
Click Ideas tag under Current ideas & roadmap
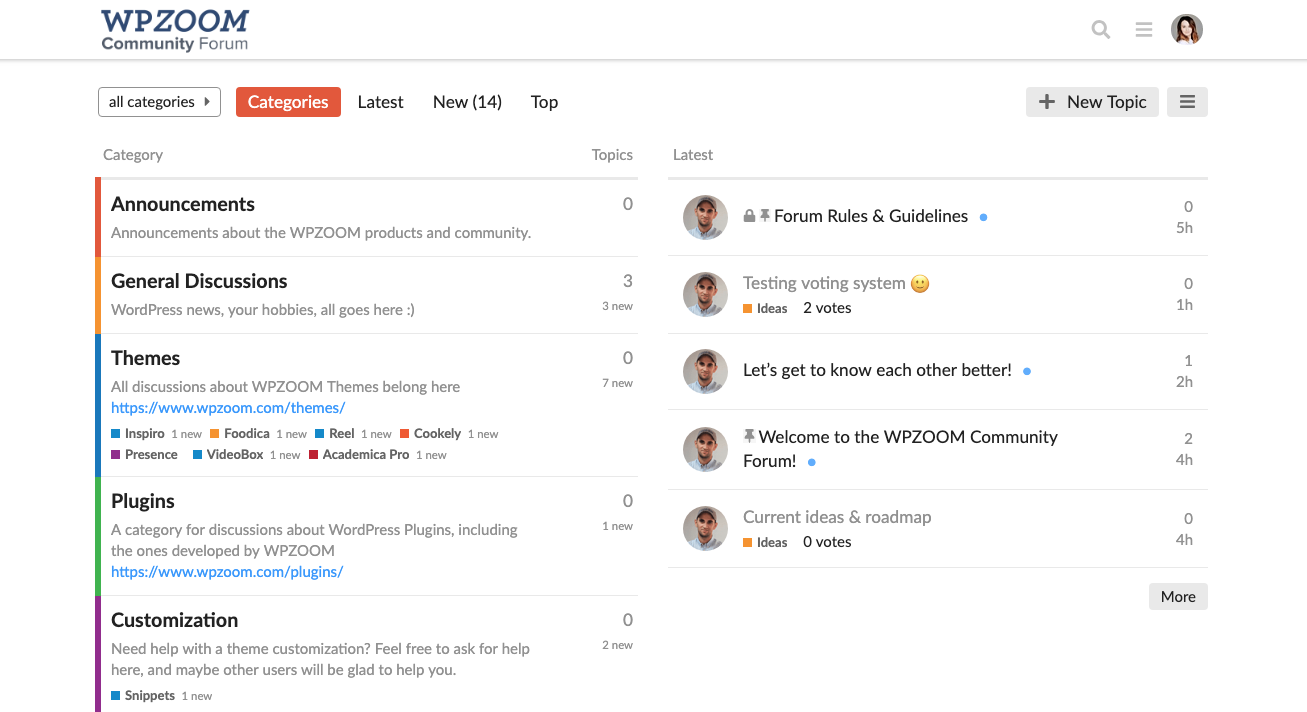[765, 543]
